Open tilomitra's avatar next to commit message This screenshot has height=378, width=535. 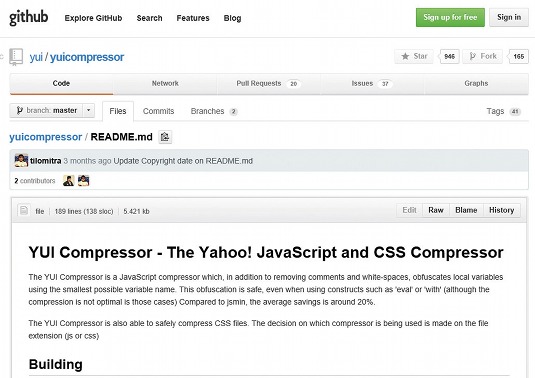[x=21, y=160]
